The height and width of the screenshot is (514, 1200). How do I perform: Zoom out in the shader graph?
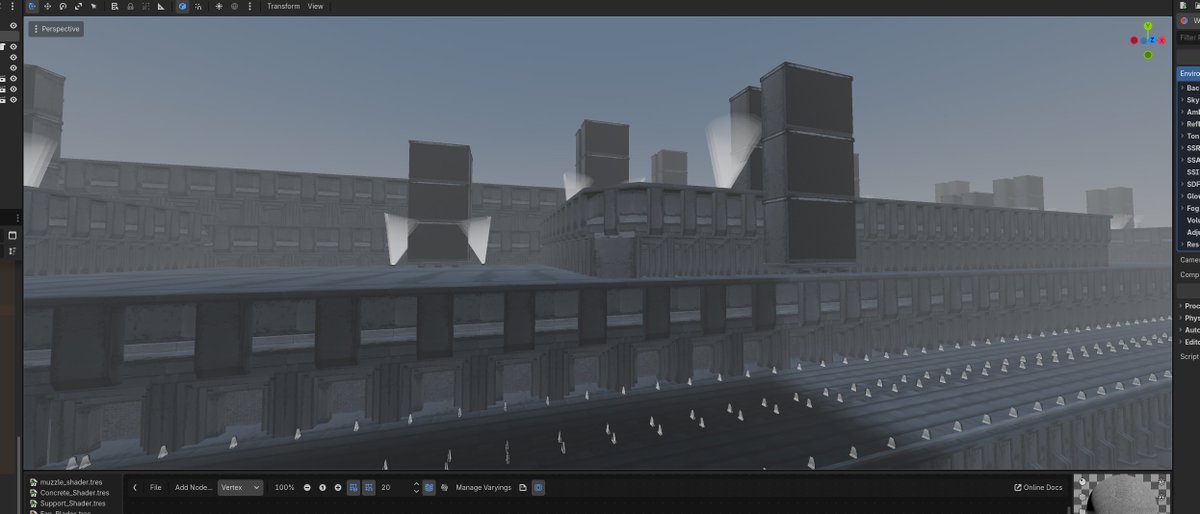(307, 487)
